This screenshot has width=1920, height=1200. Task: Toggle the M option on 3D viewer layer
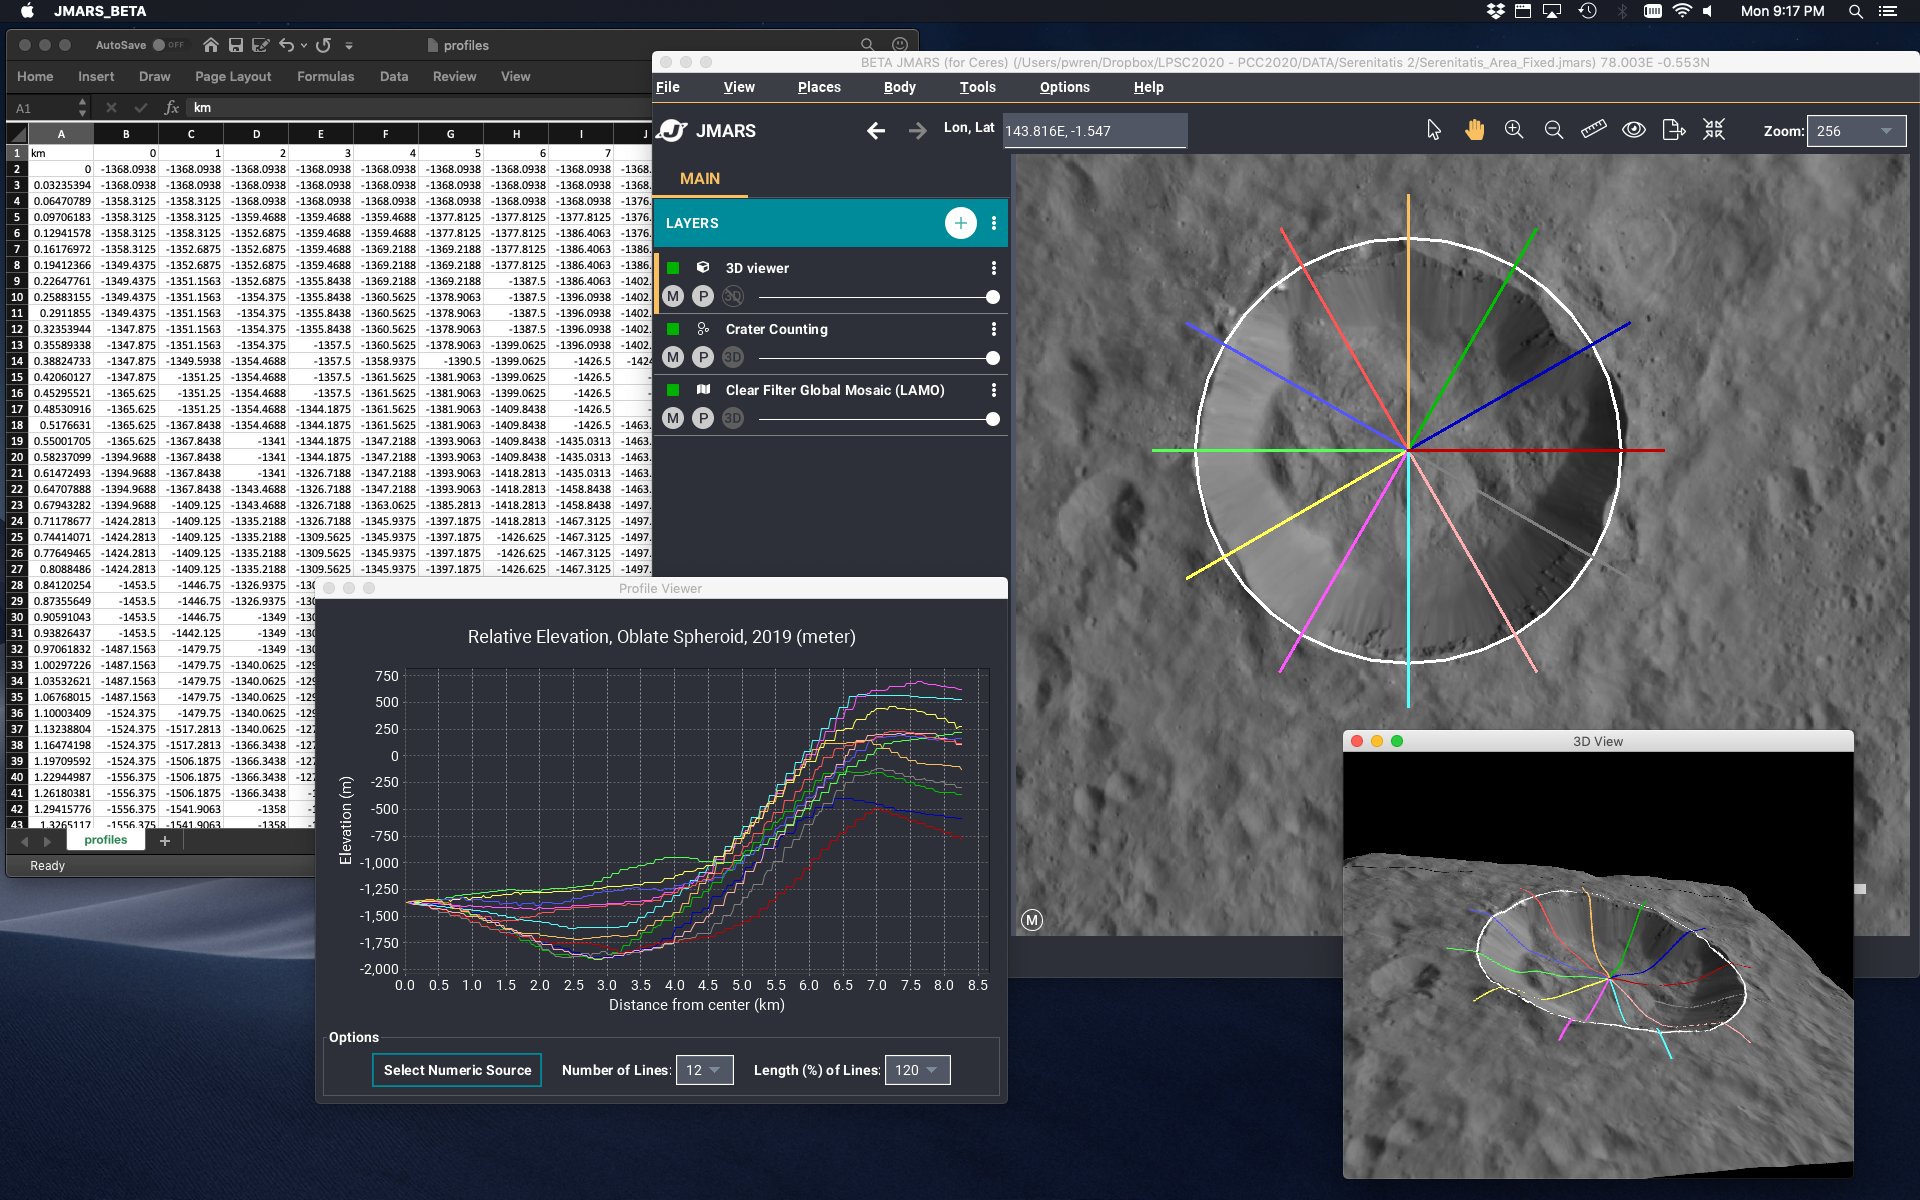(x=672, y=296)
